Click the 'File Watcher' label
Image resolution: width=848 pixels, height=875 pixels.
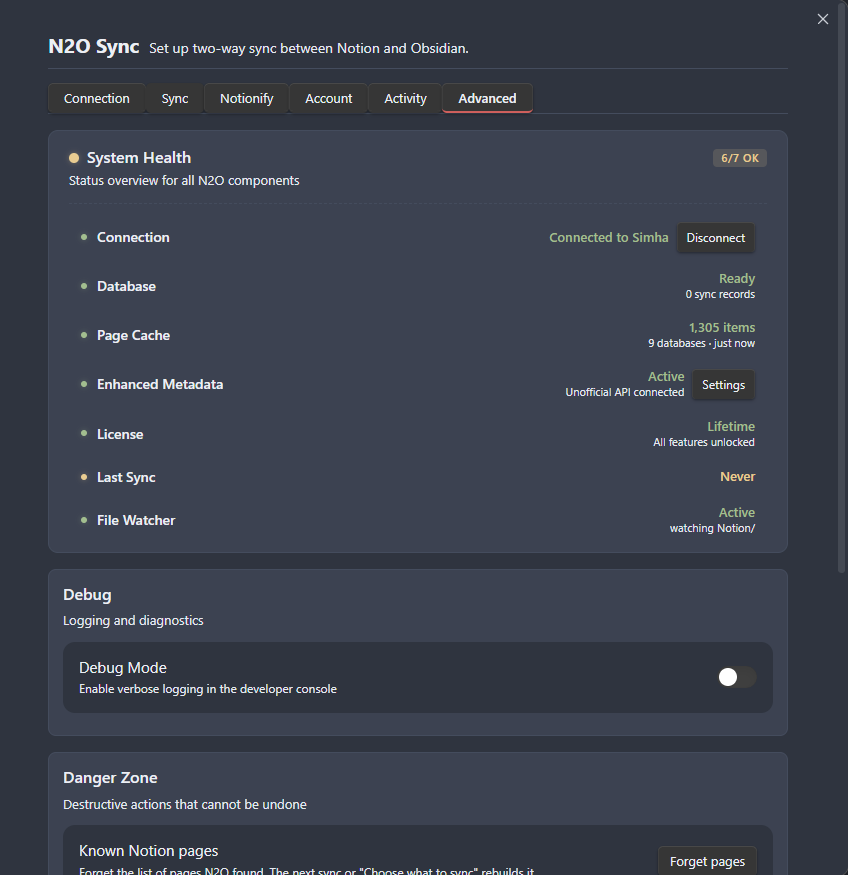click(x=136, y=521)
